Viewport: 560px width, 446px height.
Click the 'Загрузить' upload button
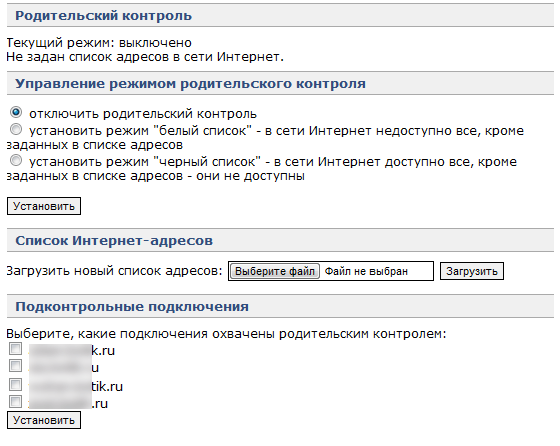(471, 271)
